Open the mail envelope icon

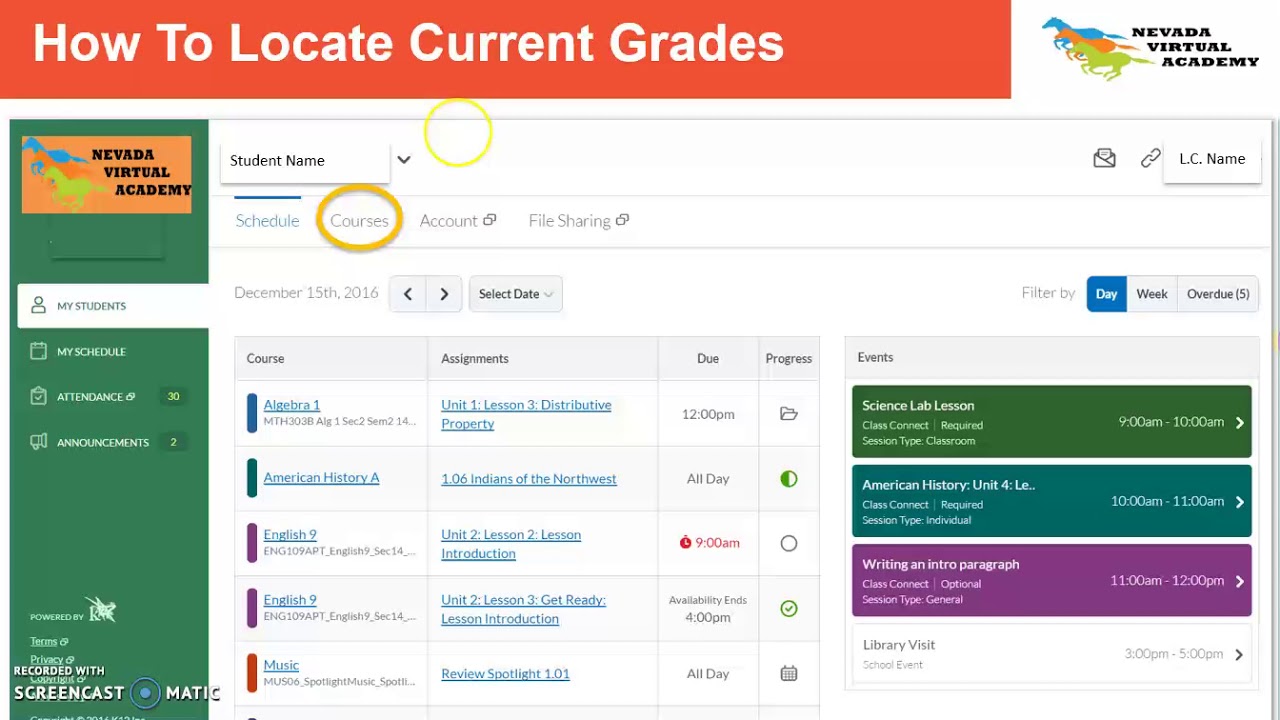click(1104, 159)
